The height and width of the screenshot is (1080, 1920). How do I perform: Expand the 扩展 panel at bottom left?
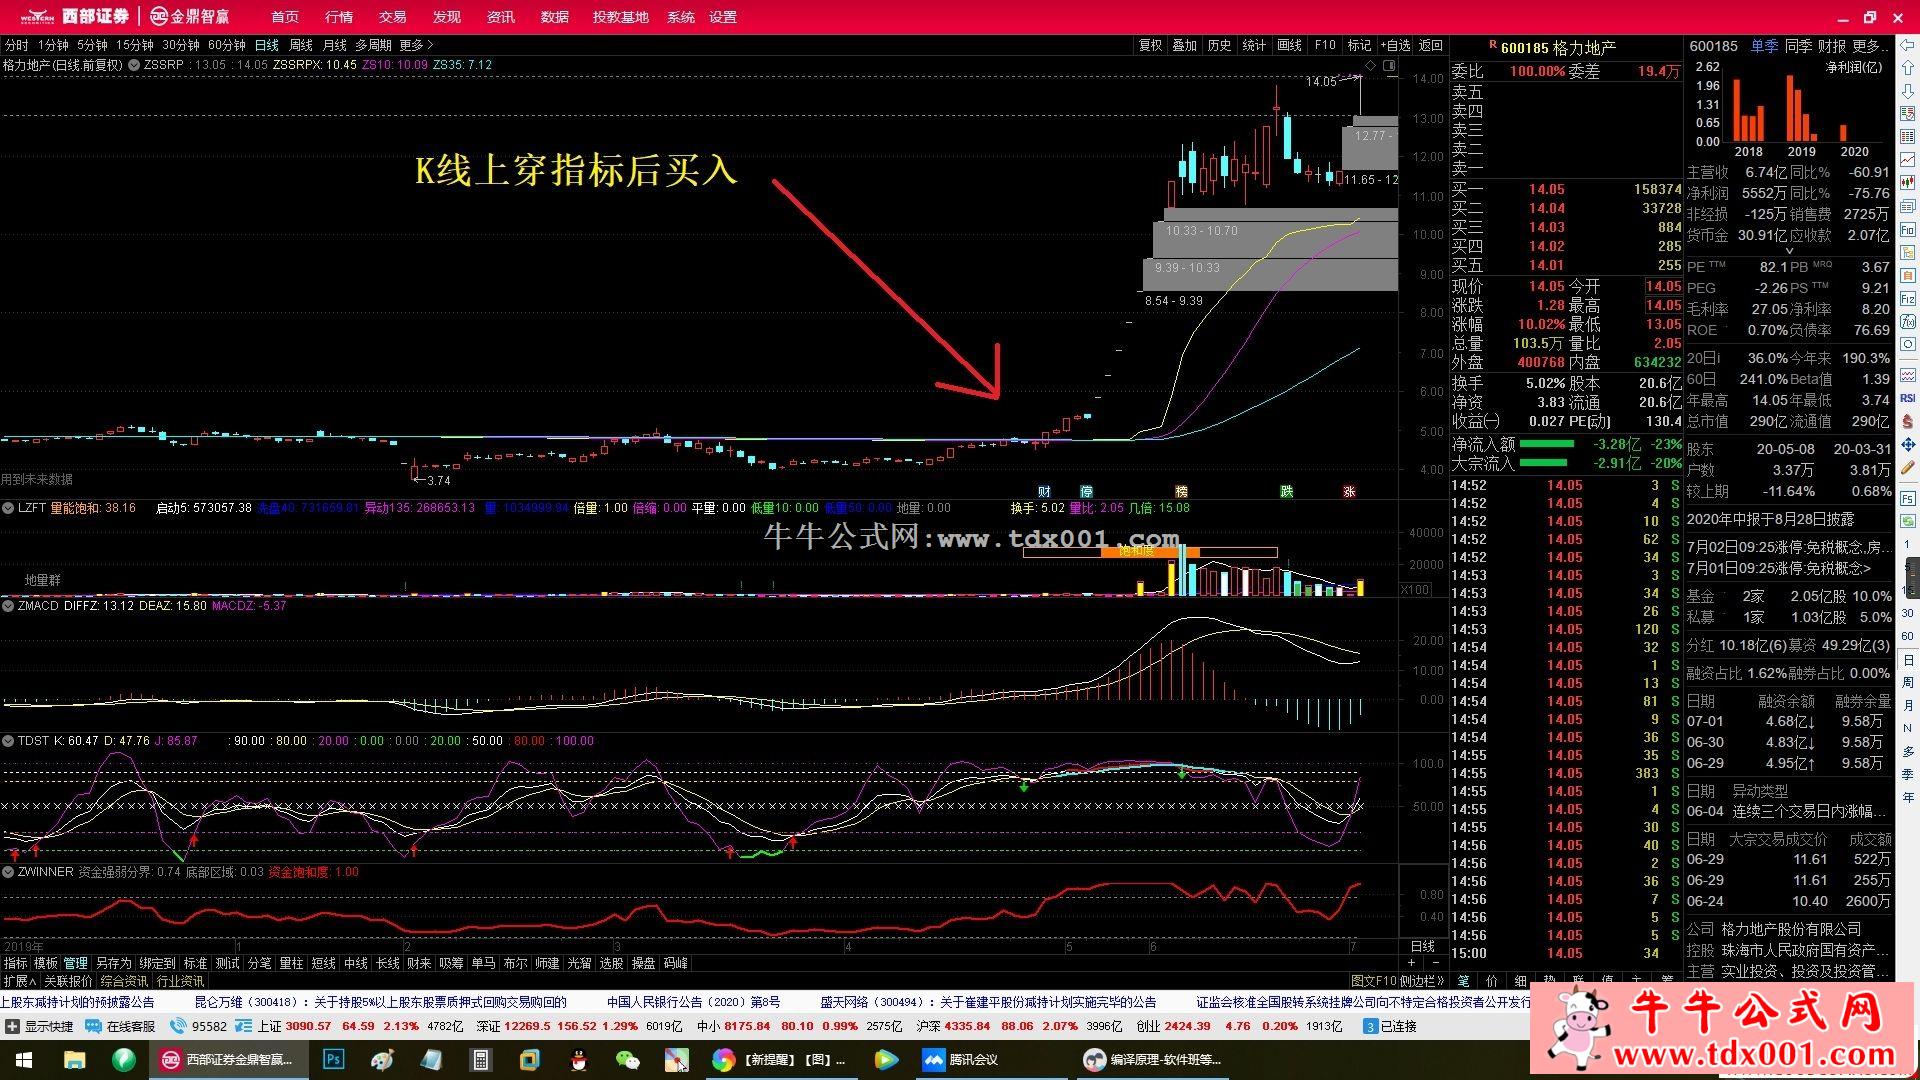point(19,981)
